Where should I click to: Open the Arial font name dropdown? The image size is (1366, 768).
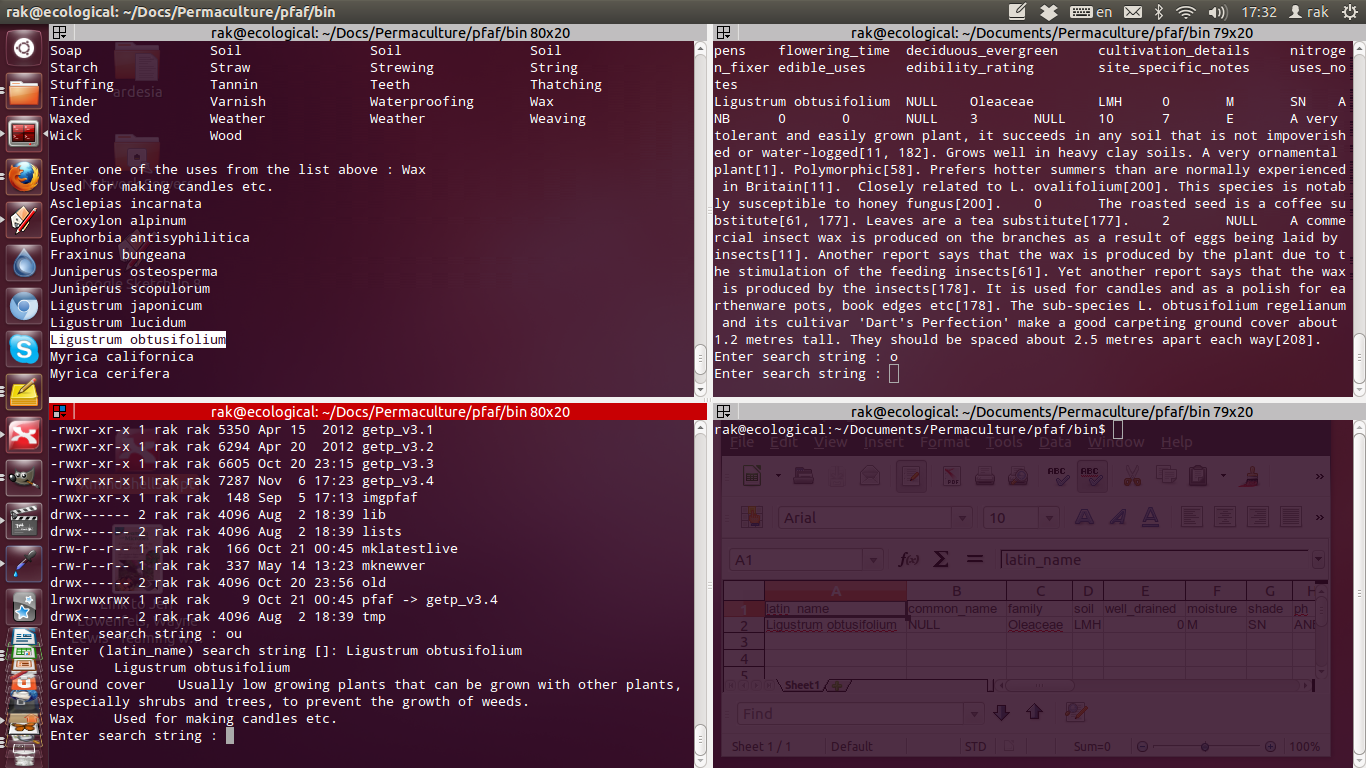[961, 518]
